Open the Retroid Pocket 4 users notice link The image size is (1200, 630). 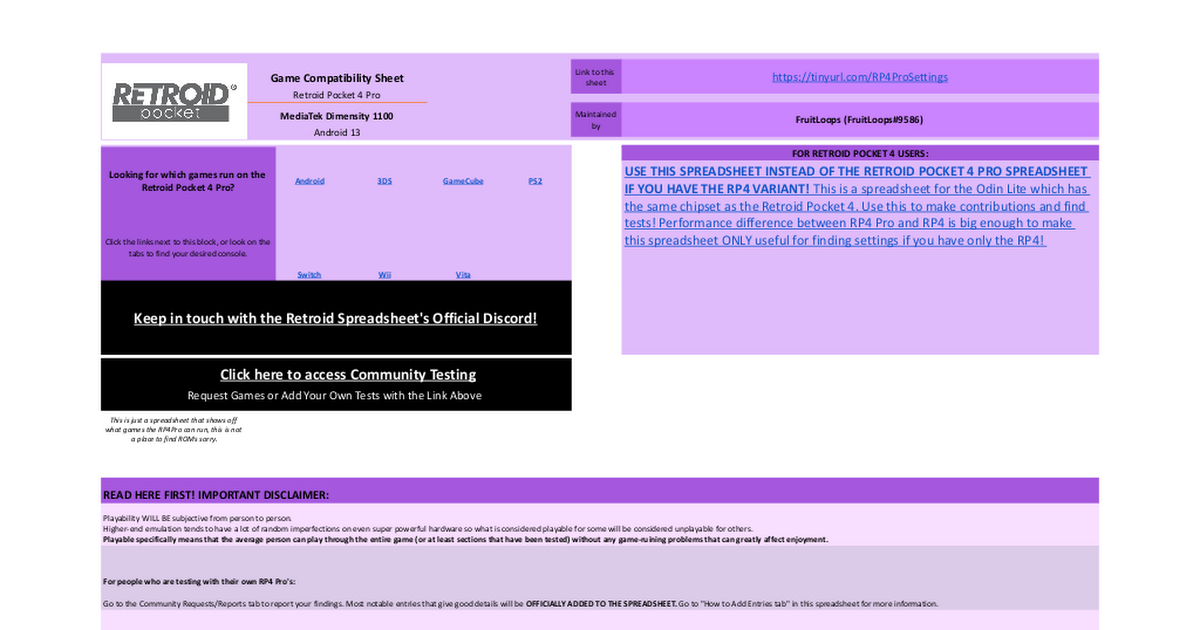pyautogui.click(x=857, y=205)
